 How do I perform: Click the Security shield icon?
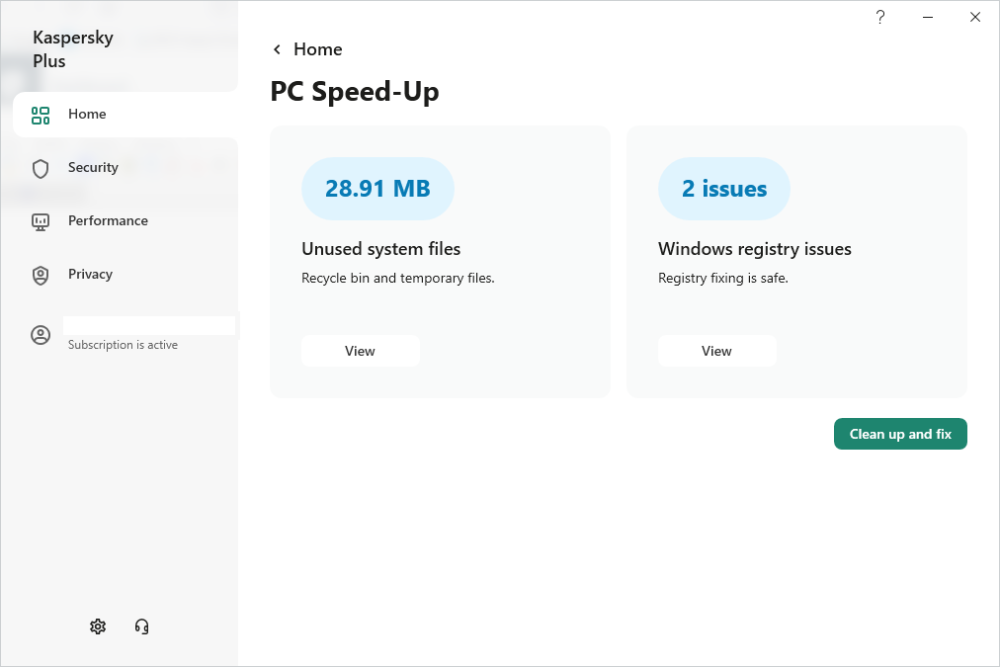click(x=40, y=168)
